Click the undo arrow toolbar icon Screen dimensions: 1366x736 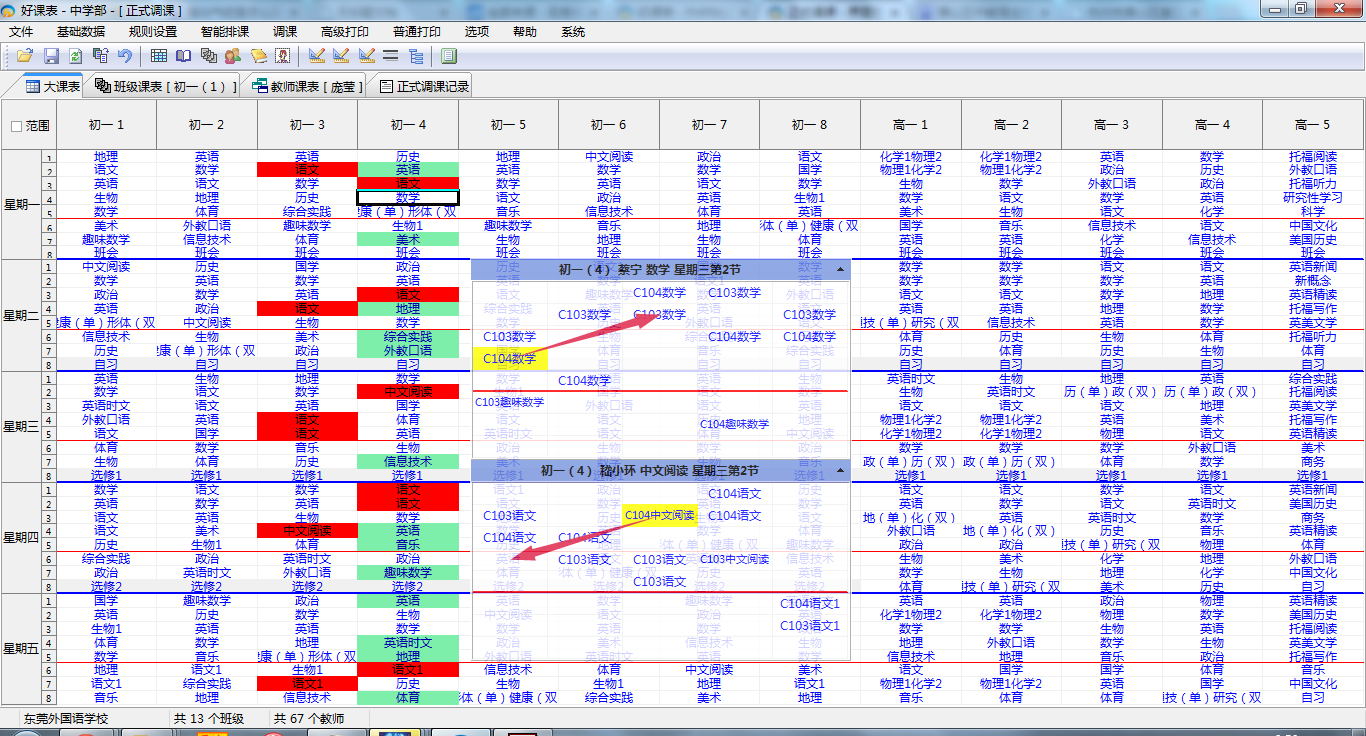click(124, 56)
